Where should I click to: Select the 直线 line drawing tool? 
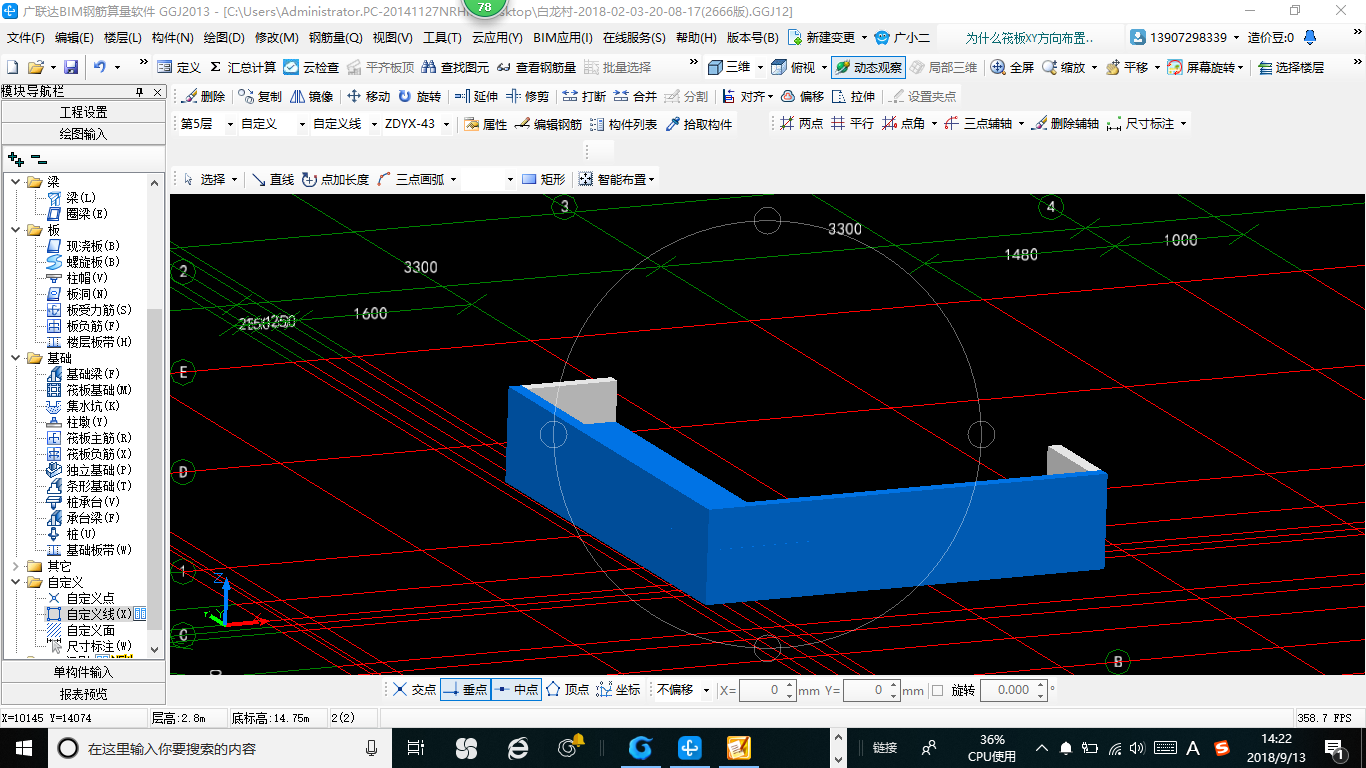(x=272, y=179)
